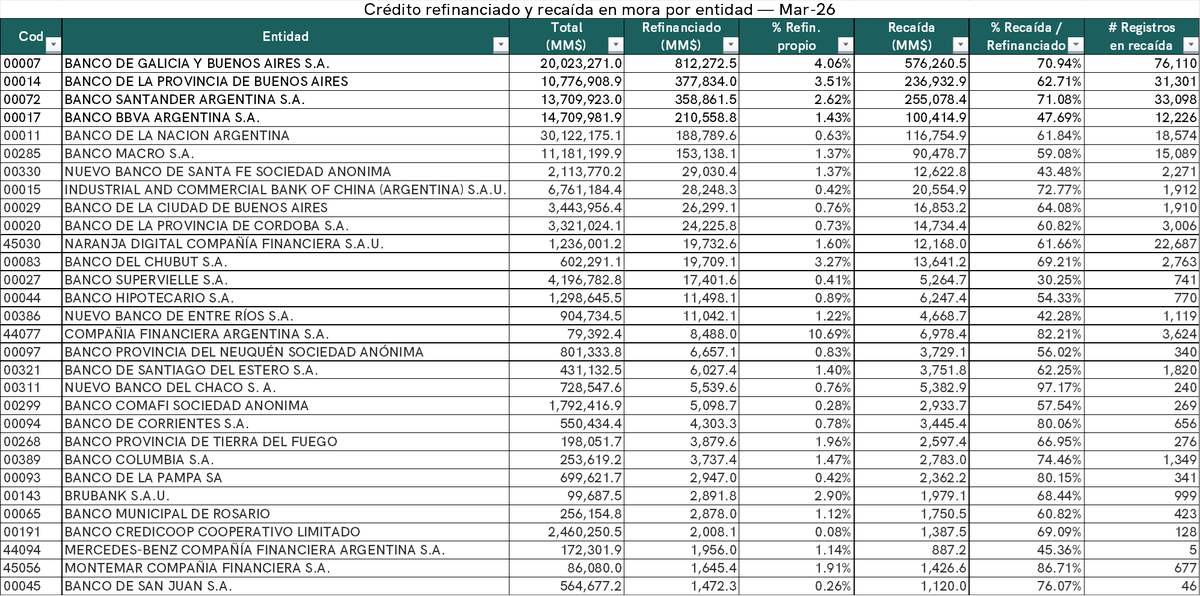Select total value '30,122,175.1'
The width and height of the screenshot is (1200, 596).
[568, 135]
